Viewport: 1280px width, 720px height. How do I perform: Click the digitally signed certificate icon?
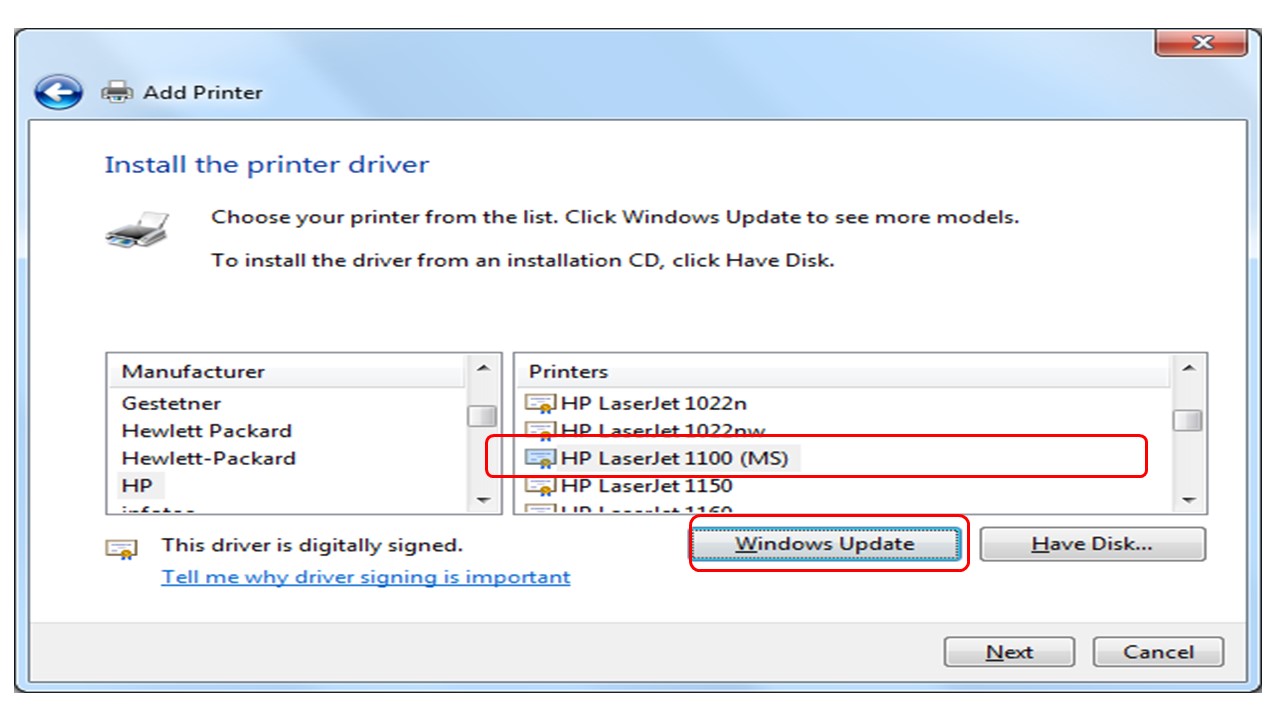pos(122,548)
